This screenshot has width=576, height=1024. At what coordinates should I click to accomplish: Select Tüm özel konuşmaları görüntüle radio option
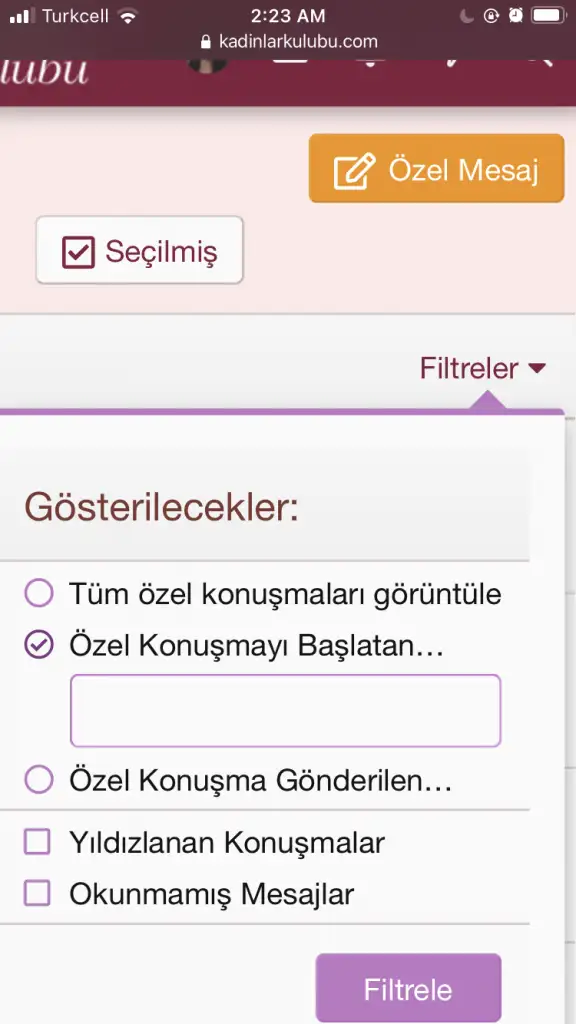tap(39, 594)
